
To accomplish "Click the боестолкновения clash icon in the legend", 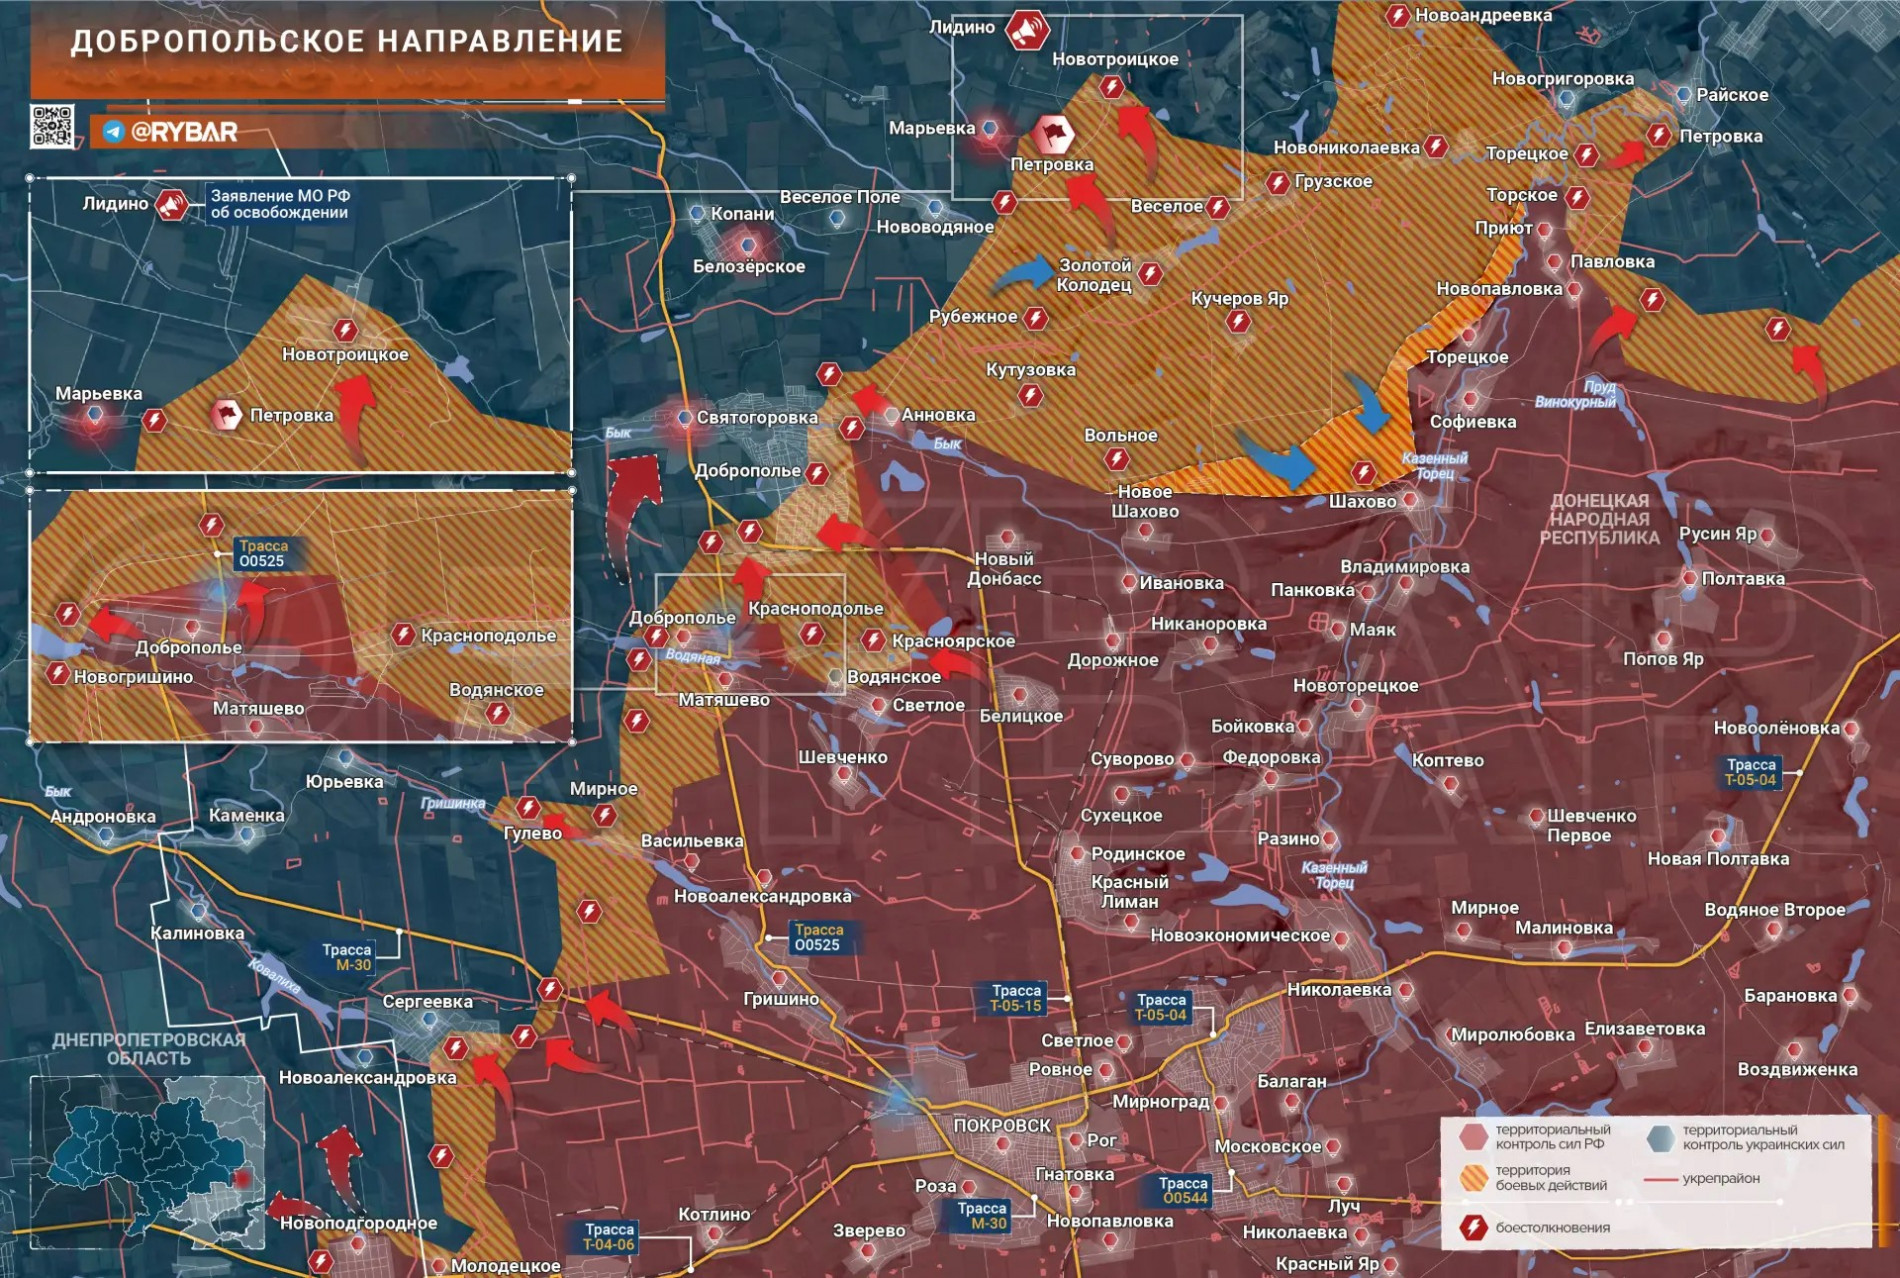I will (1473, 1227).
